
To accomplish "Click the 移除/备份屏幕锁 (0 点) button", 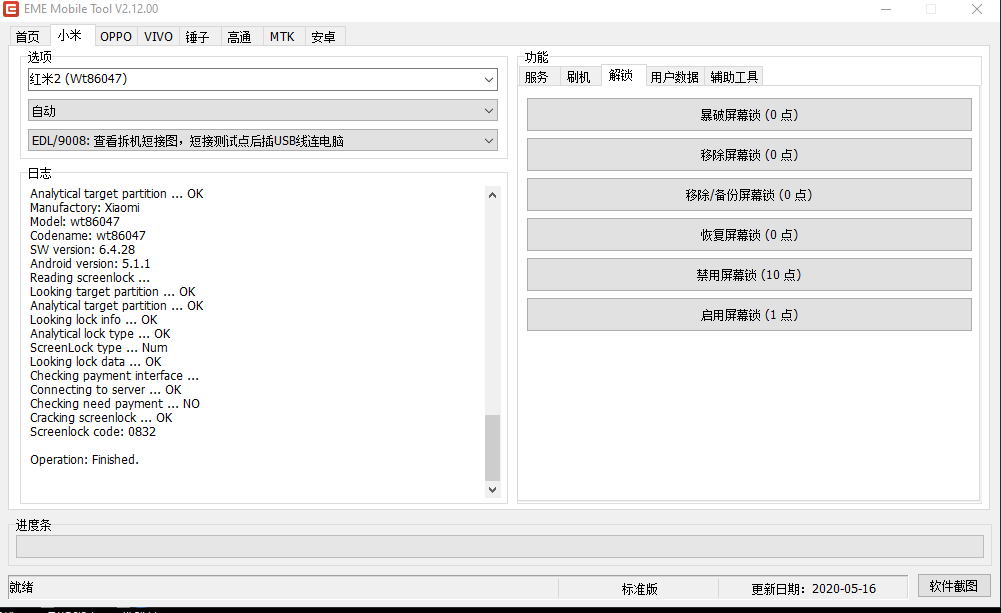I will tap(749, 195).
